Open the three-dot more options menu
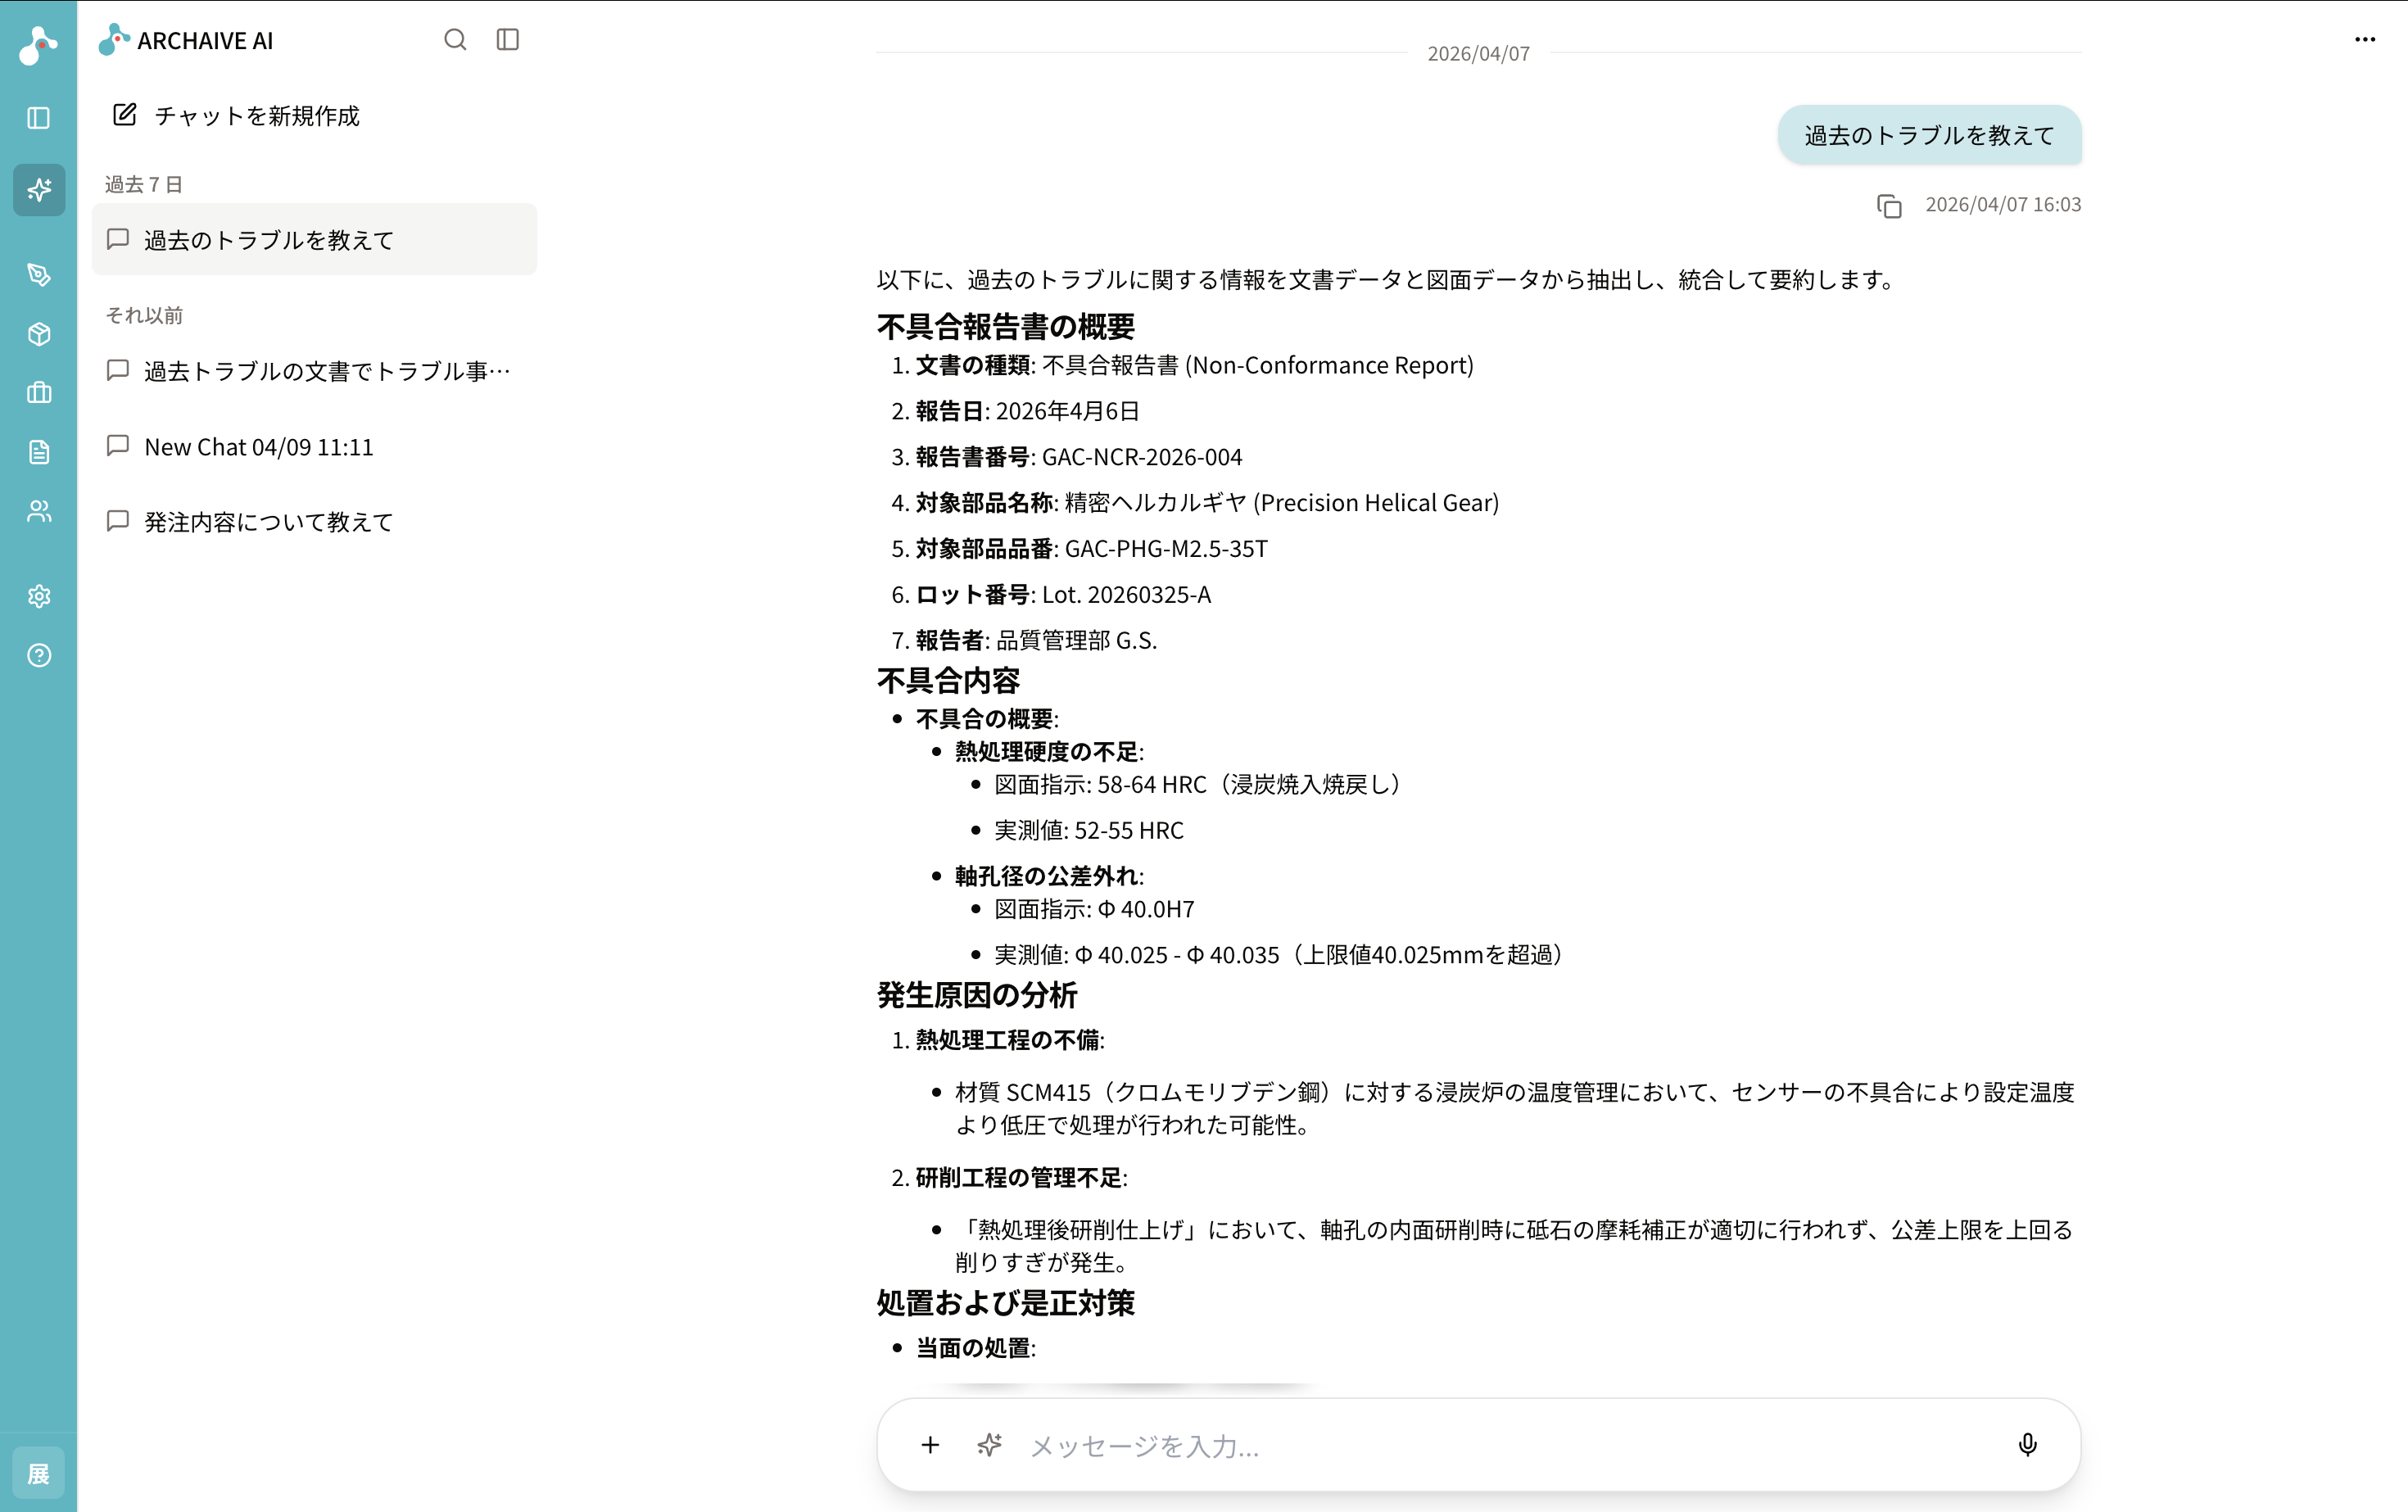 point(2365,40)
